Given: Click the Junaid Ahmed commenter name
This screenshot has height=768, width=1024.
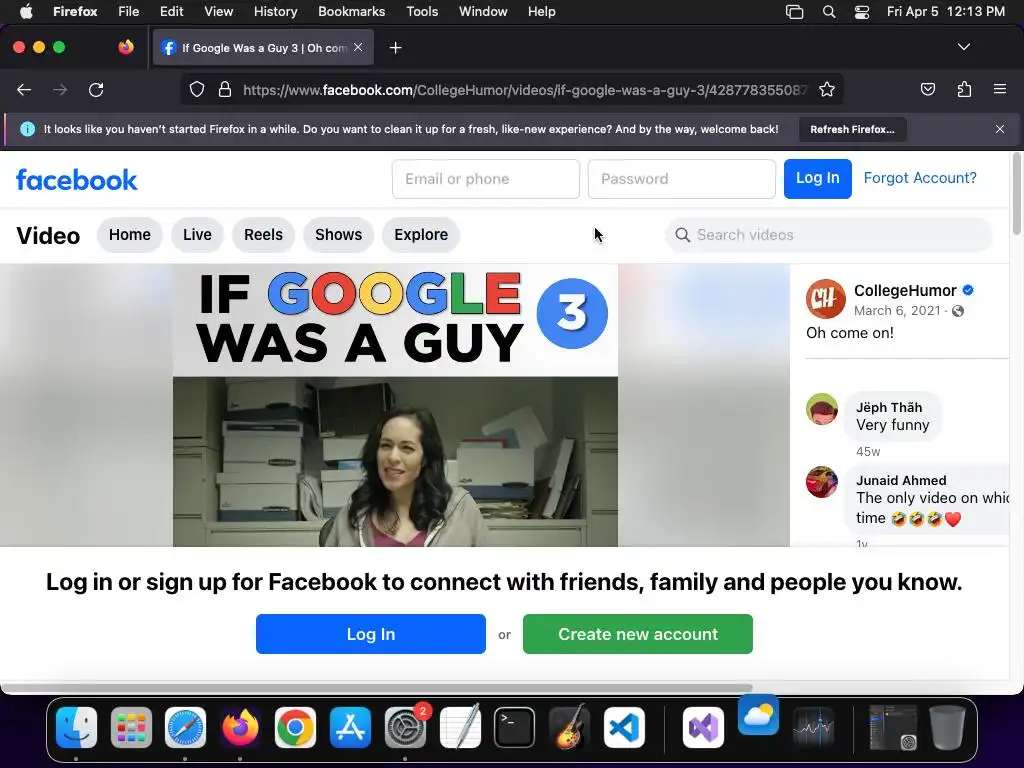Looking at the screenshot, I should click(x=901, y=481).
